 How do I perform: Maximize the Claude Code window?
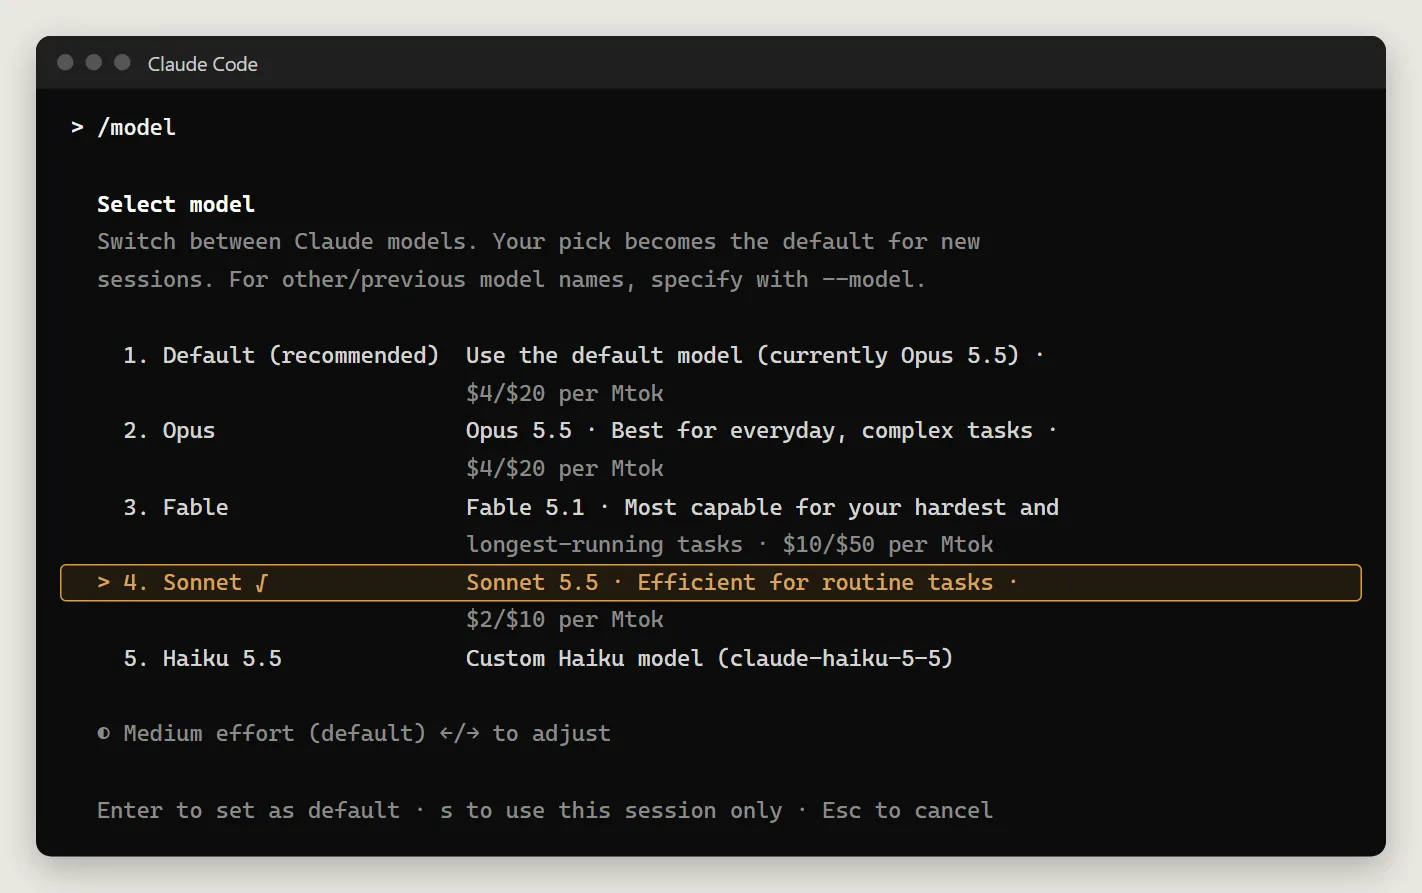click(x=122, y=63)
